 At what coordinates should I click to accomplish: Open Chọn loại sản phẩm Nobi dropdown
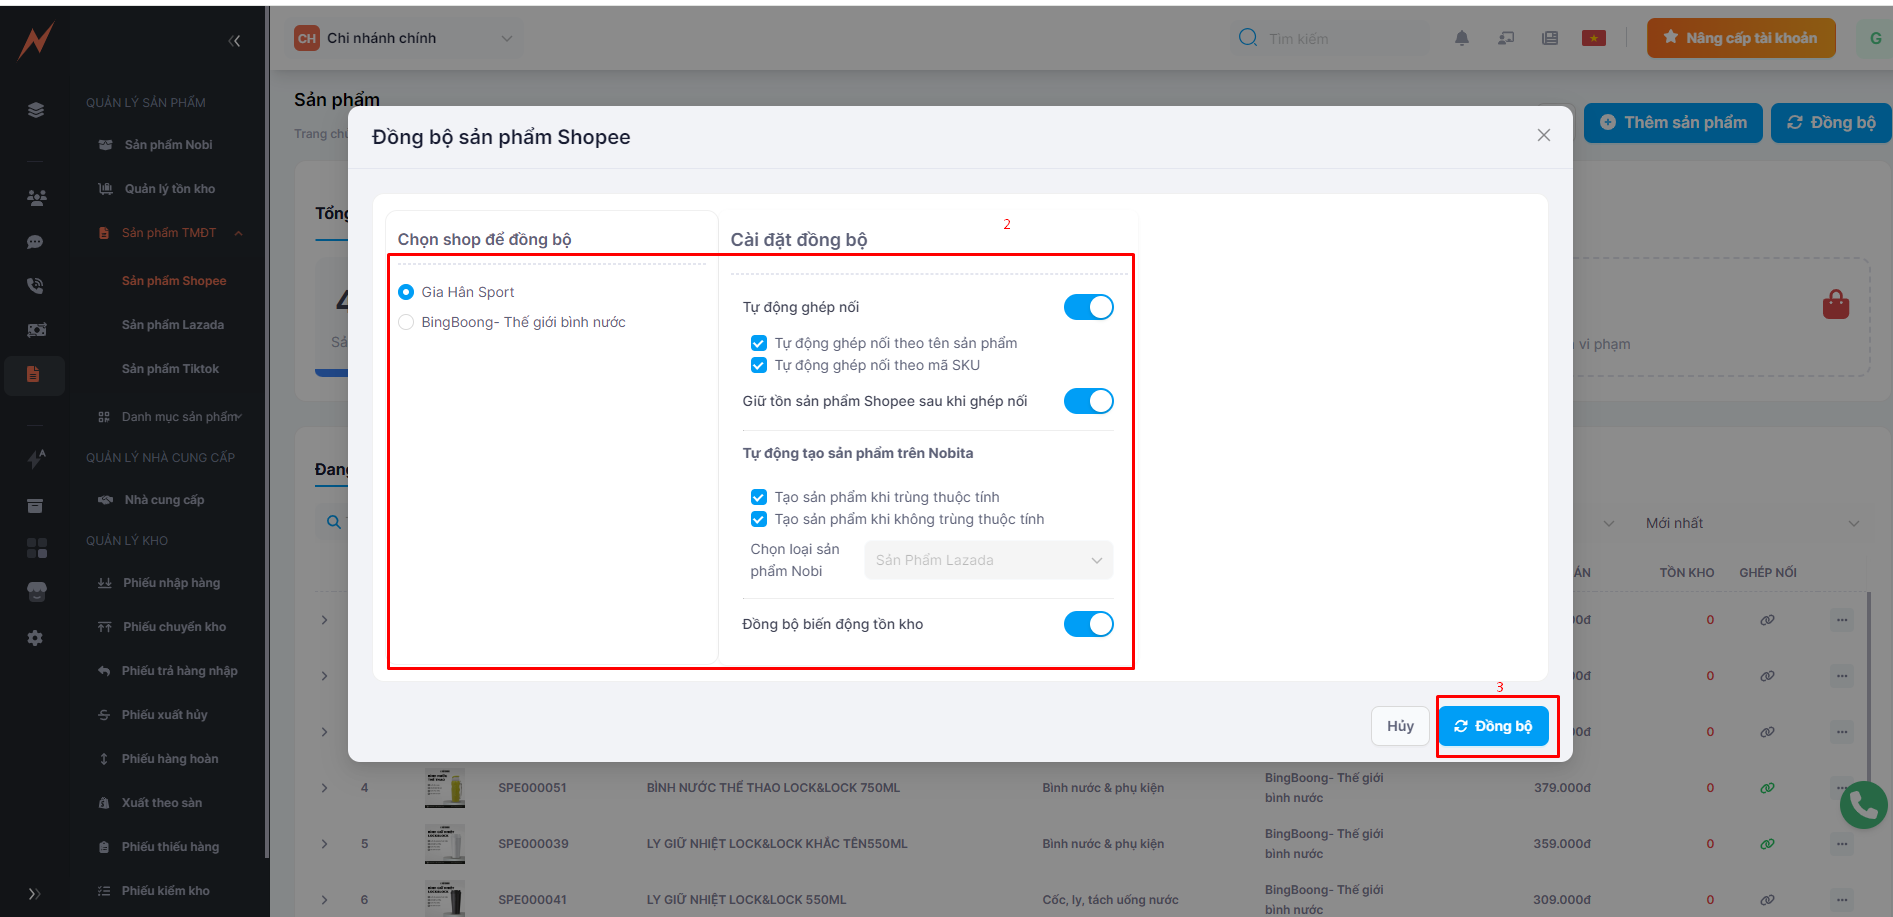988,560
